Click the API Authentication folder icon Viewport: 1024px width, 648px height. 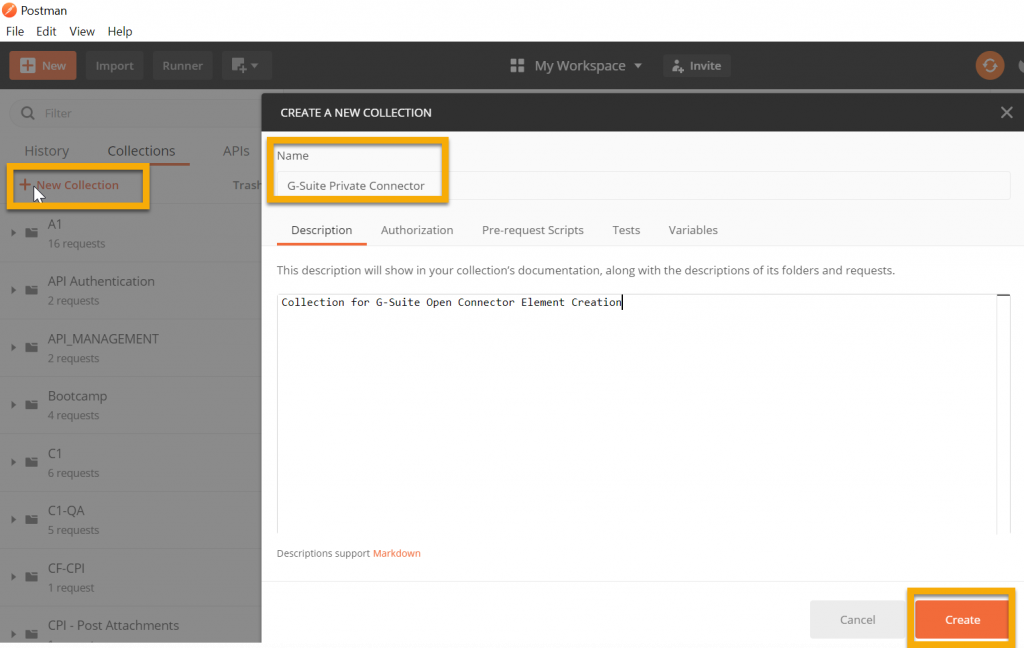pos(31,289)
